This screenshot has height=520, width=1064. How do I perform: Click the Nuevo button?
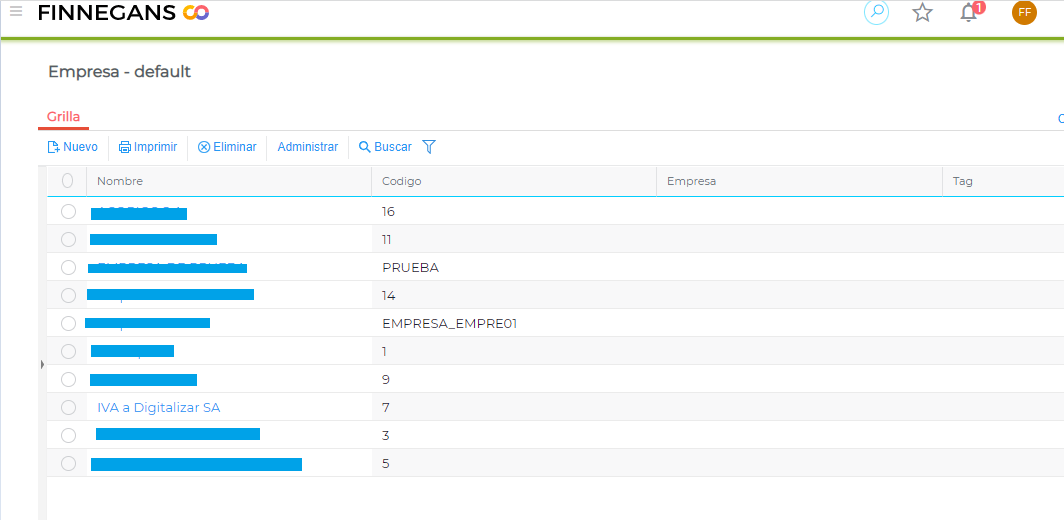[73, 147]
